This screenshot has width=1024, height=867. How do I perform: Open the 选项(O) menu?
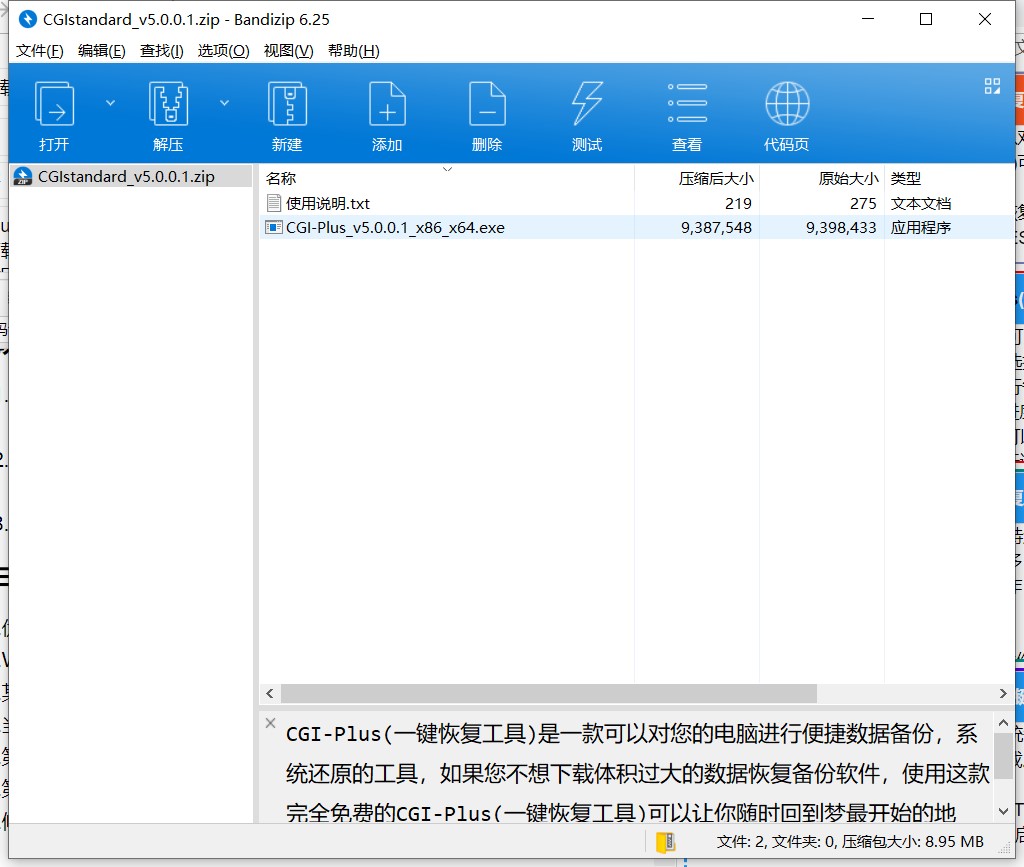tap(223, 51)
